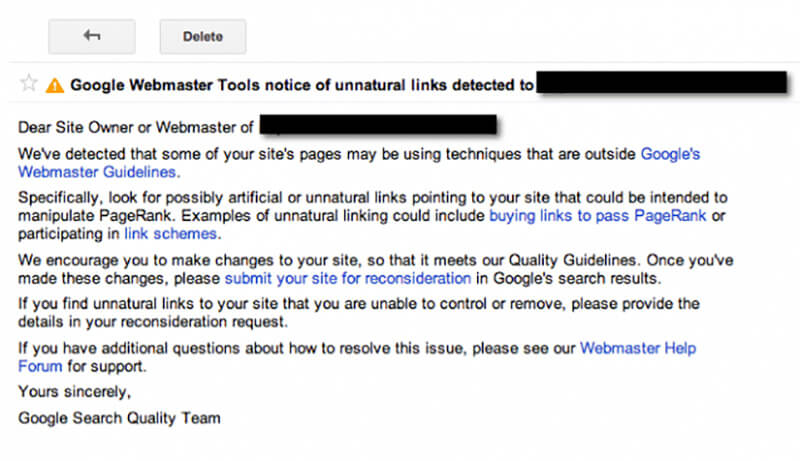Follow the buying links to pass PageRank link
This screenshot has width=800, height=461.
(x=597, y=216)
